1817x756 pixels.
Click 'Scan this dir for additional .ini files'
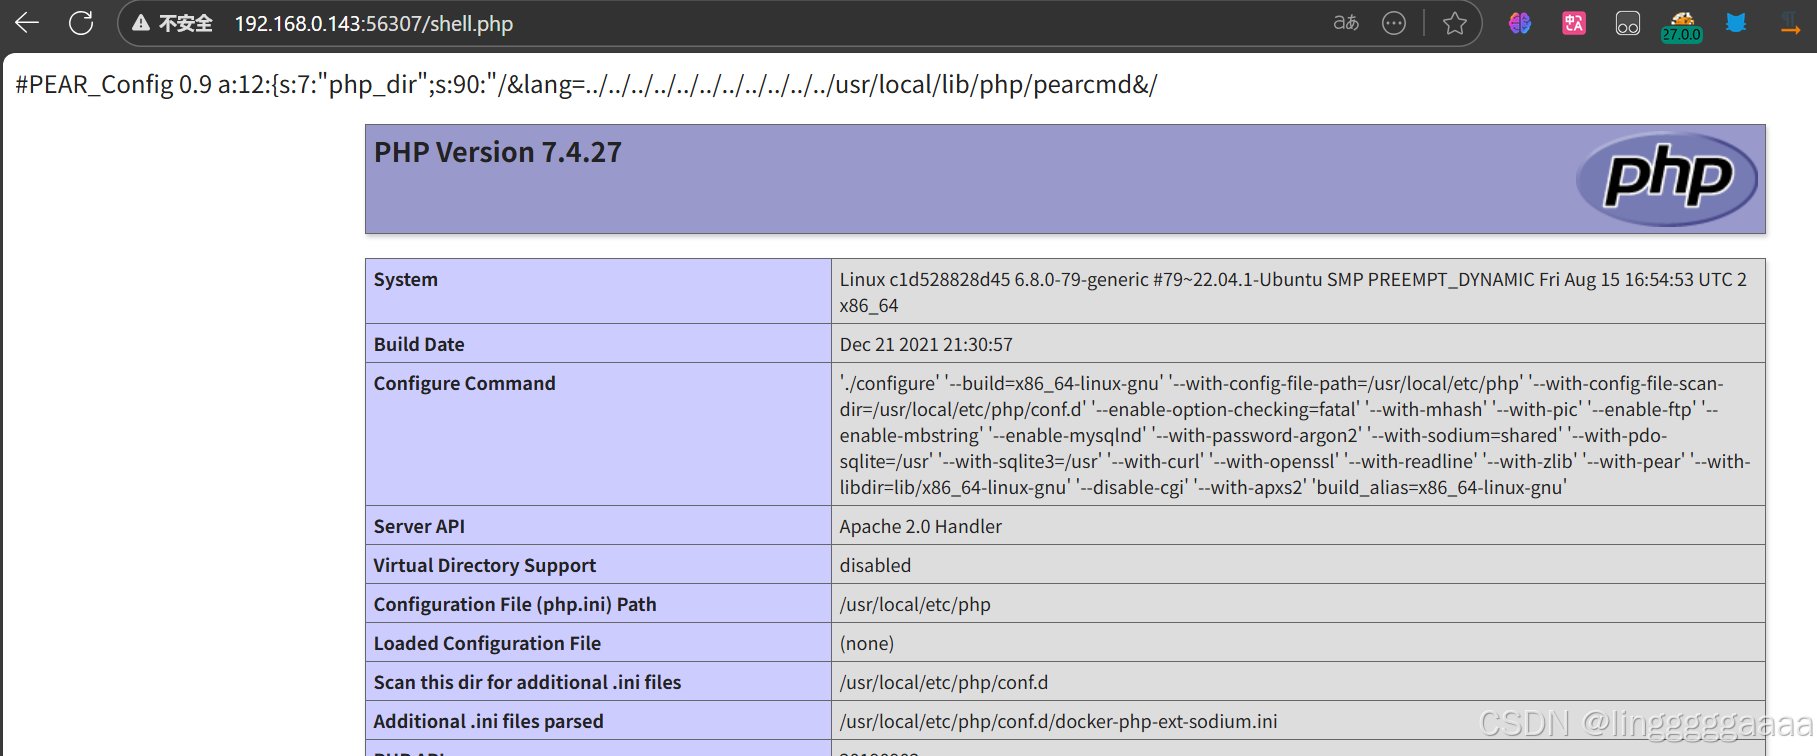point(528,682)
